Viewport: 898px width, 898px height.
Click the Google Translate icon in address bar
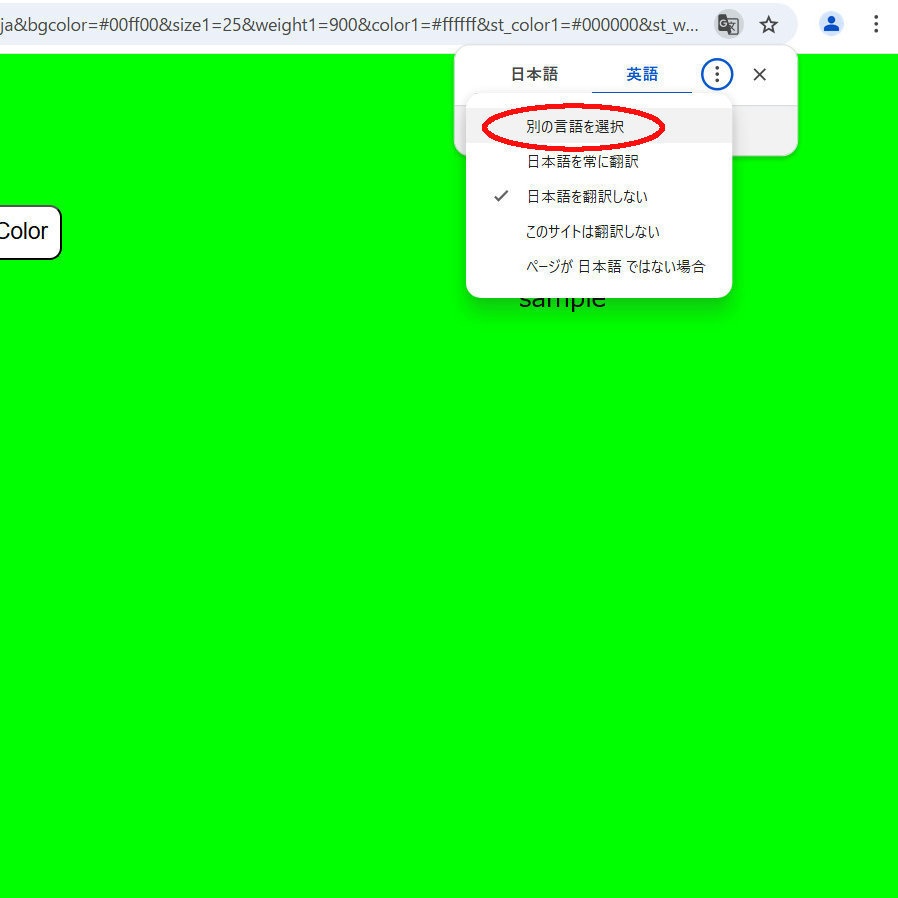click(x=728, y=25)
